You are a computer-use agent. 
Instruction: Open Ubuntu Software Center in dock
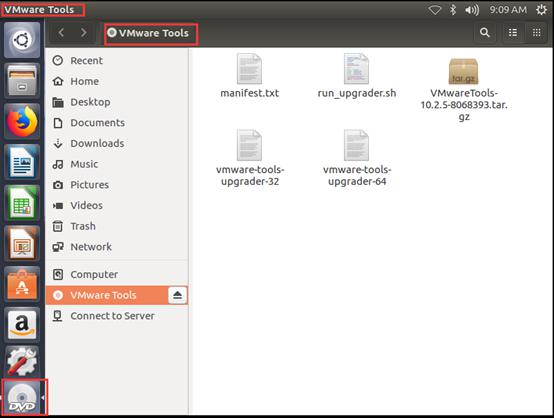click(22, 284)
